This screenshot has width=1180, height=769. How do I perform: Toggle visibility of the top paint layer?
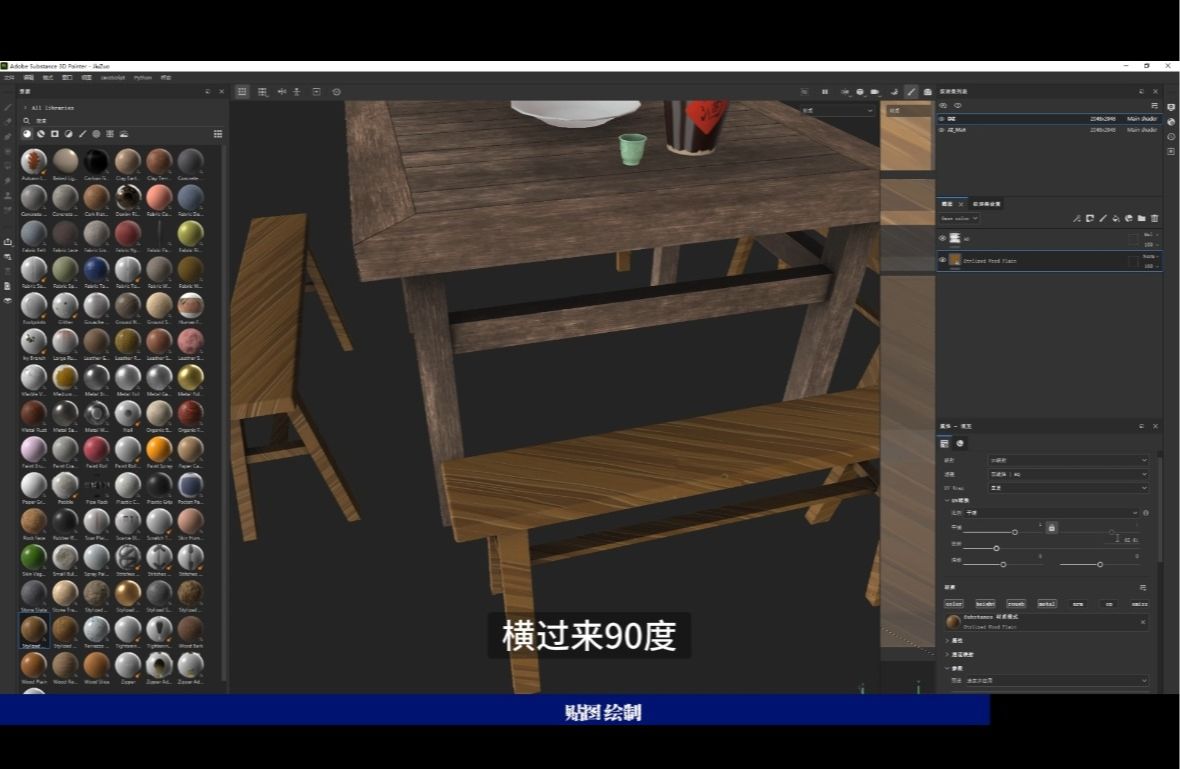click(x=942, y=238)
